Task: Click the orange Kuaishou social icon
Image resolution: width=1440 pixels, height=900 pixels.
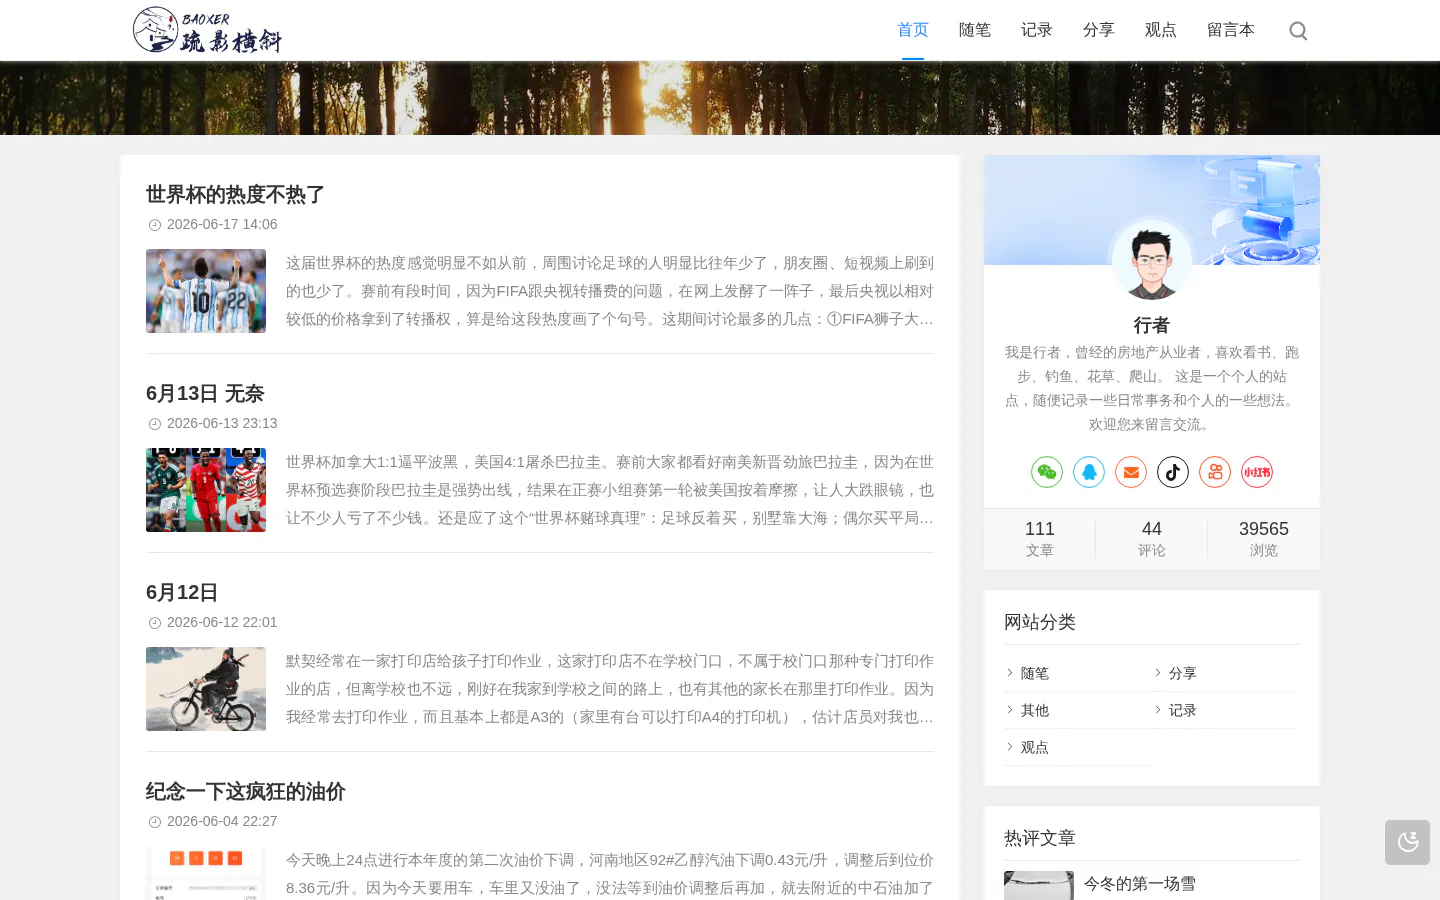Action: click(1215, 472)
